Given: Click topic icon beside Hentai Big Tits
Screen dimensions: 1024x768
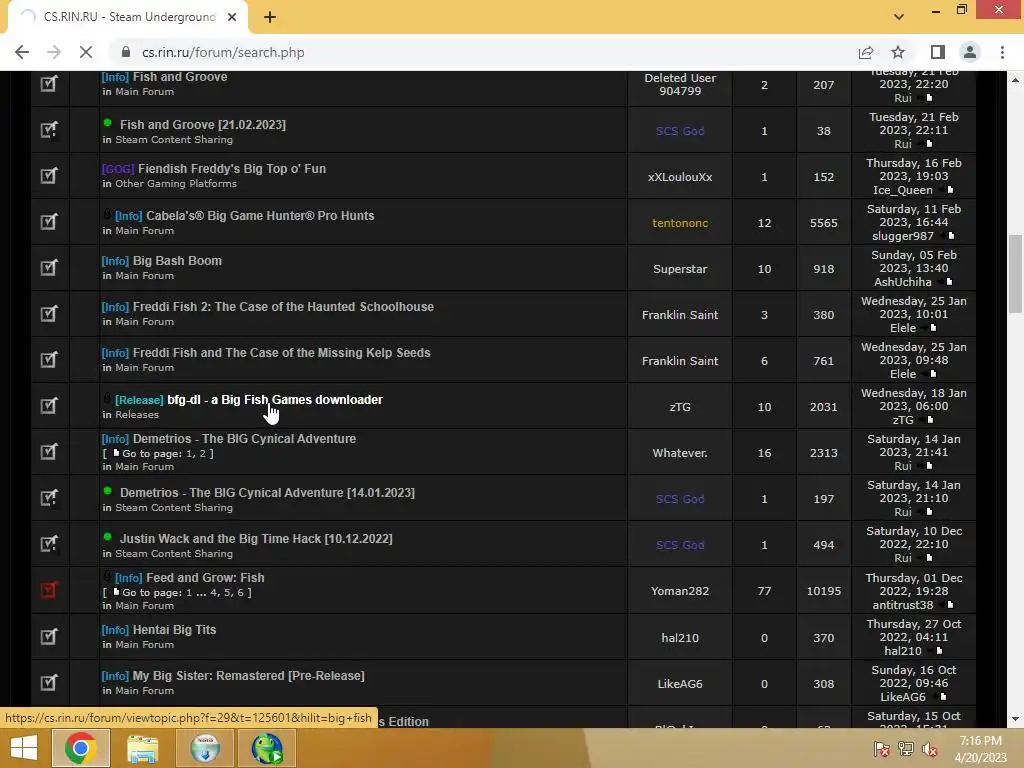Looking at the screenshot, I should [x=49, y=637].
